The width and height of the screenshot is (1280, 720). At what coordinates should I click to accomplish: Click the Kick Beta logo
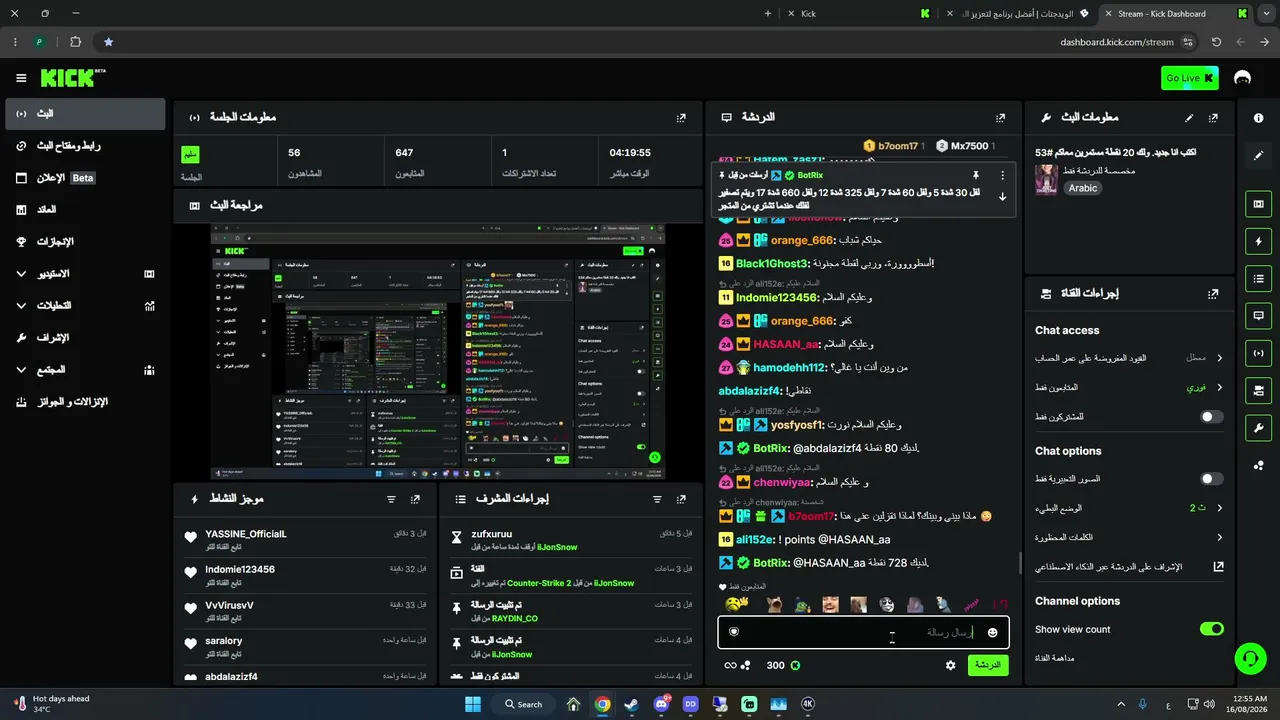[x=73, y=78]
